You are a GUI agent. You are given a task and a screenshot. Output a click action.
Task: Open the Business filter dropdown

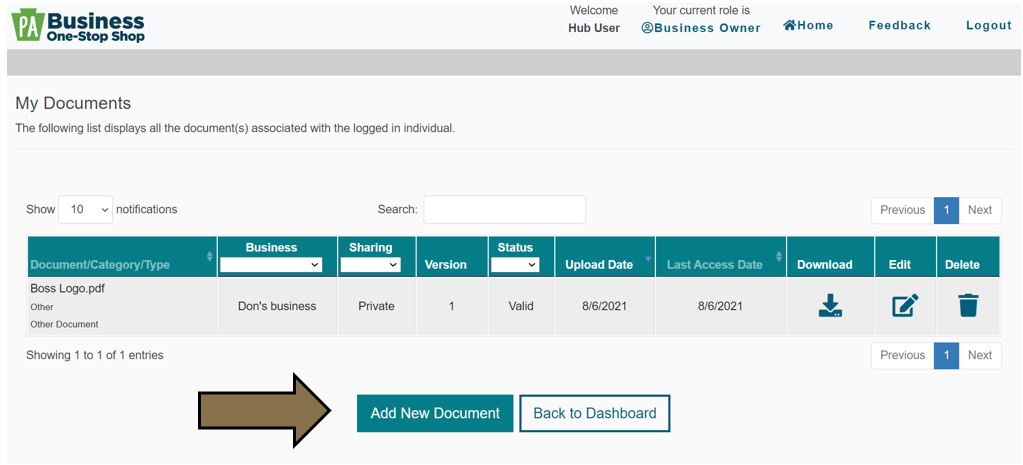pyautogui.click(x=271, y=265)
